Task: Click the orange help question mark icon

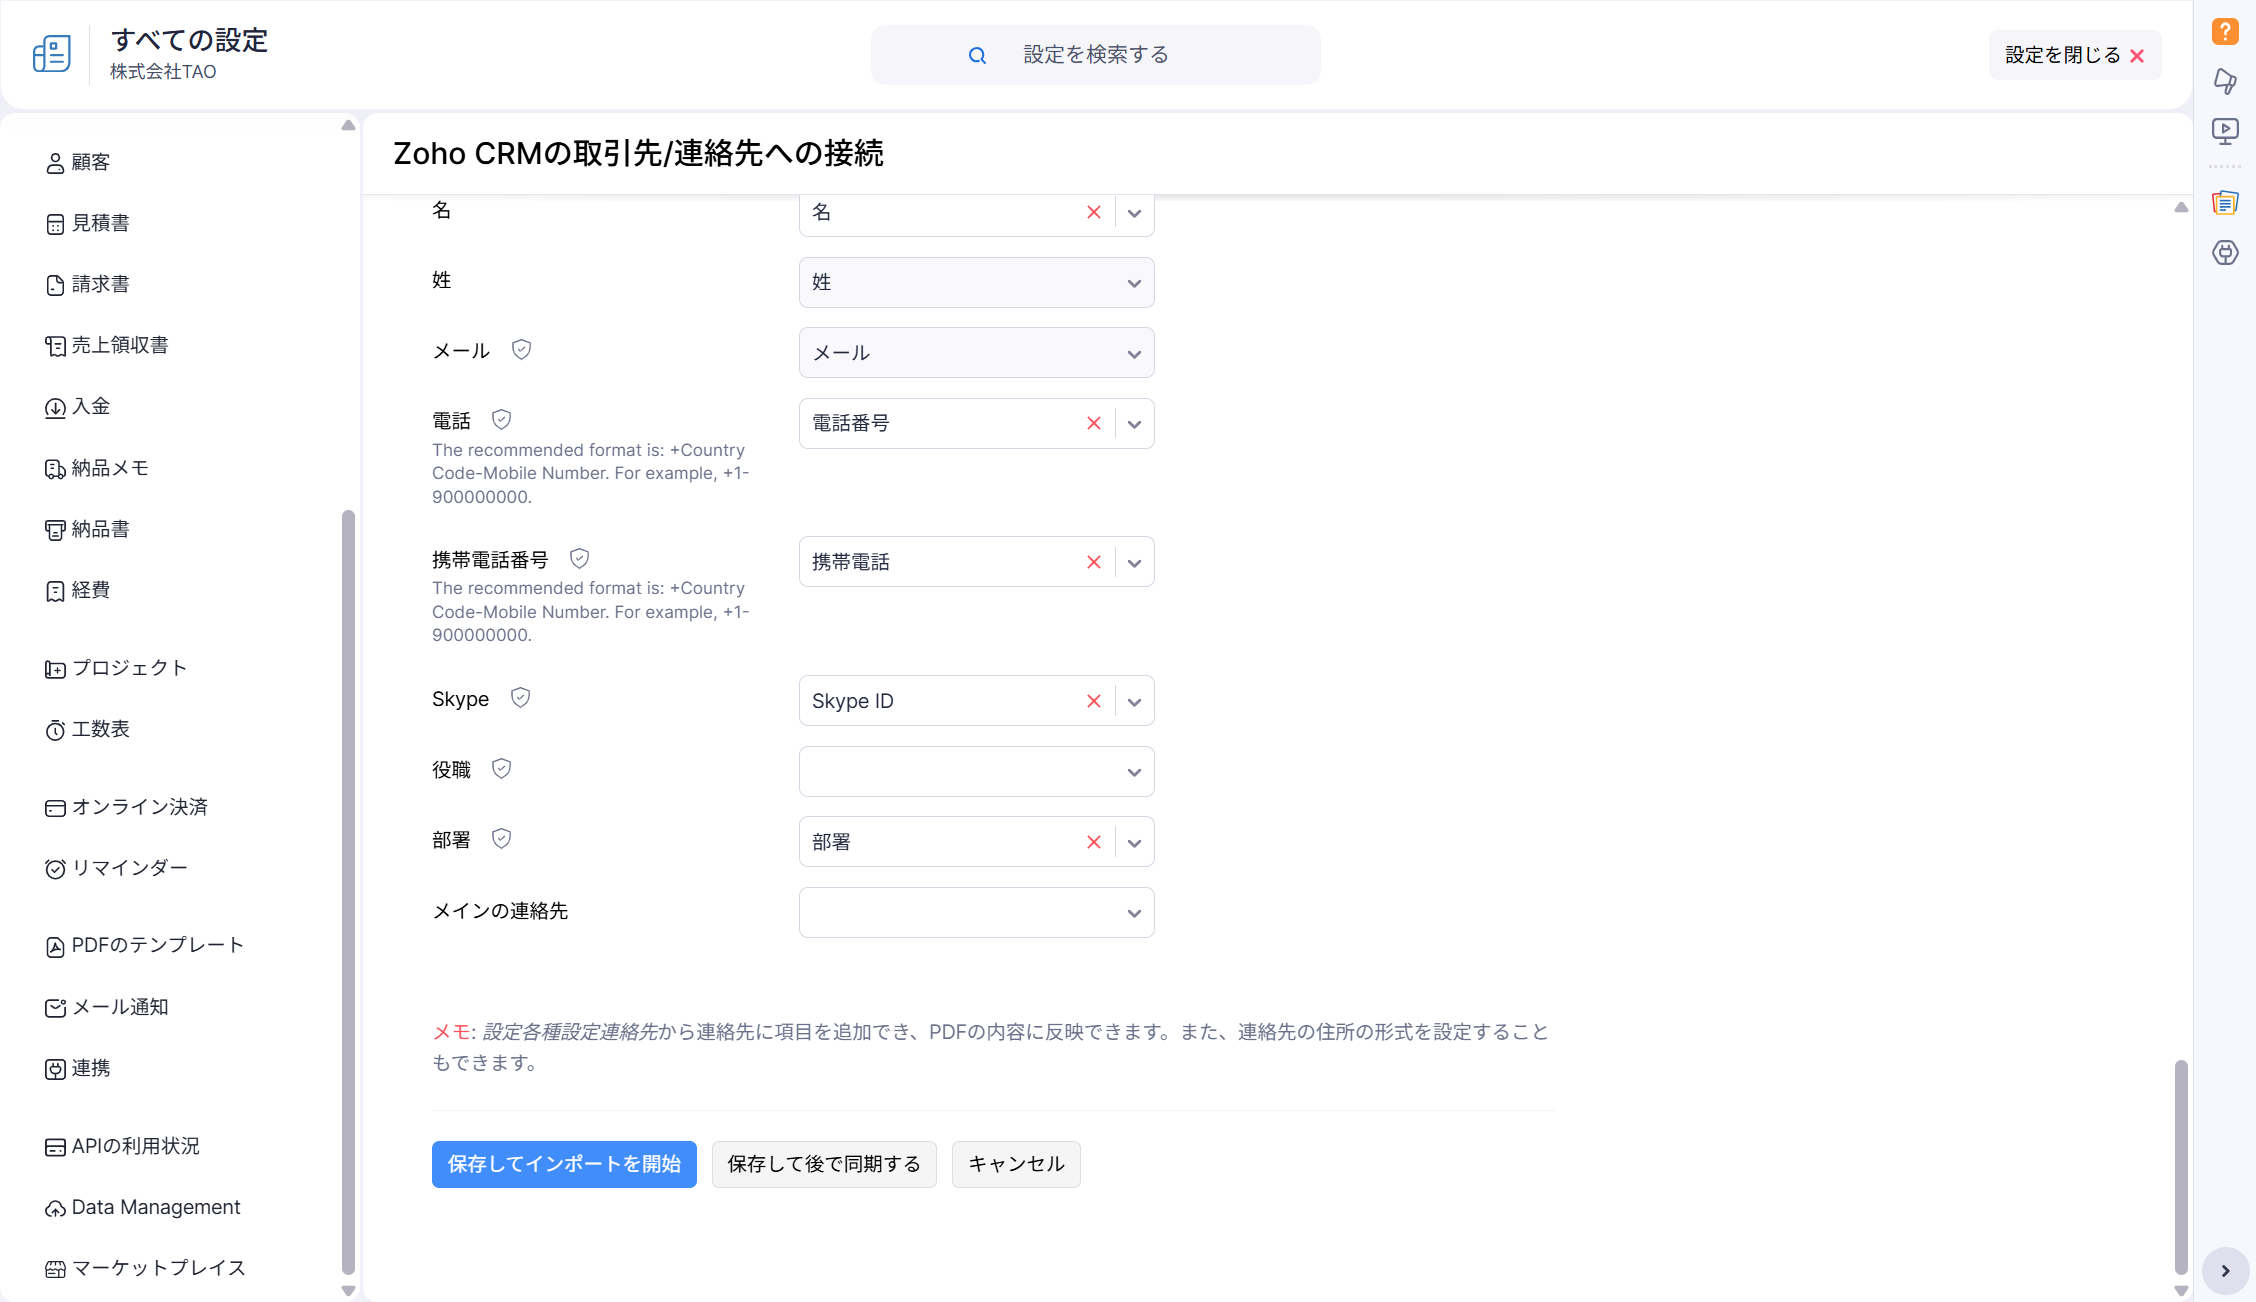Action: (x=2224, y=32)
